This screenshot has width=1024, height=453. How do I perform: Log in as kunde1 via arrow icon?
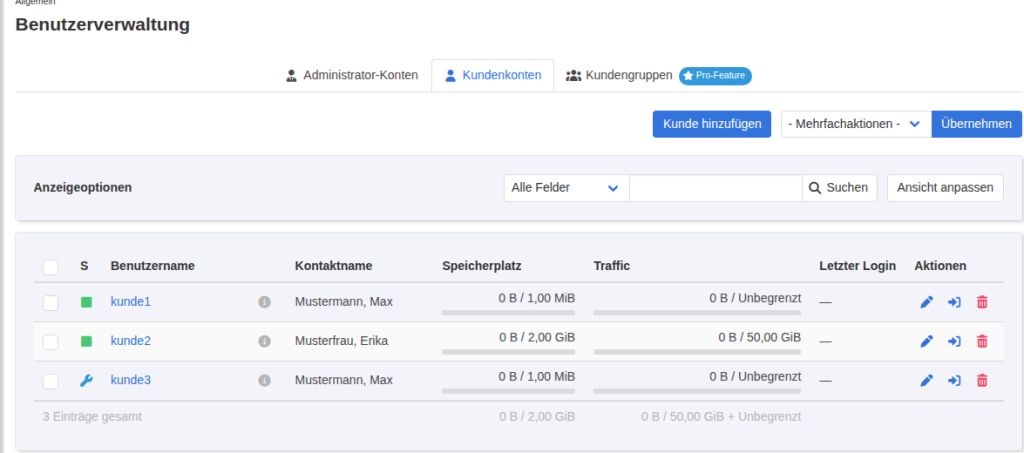954,302
